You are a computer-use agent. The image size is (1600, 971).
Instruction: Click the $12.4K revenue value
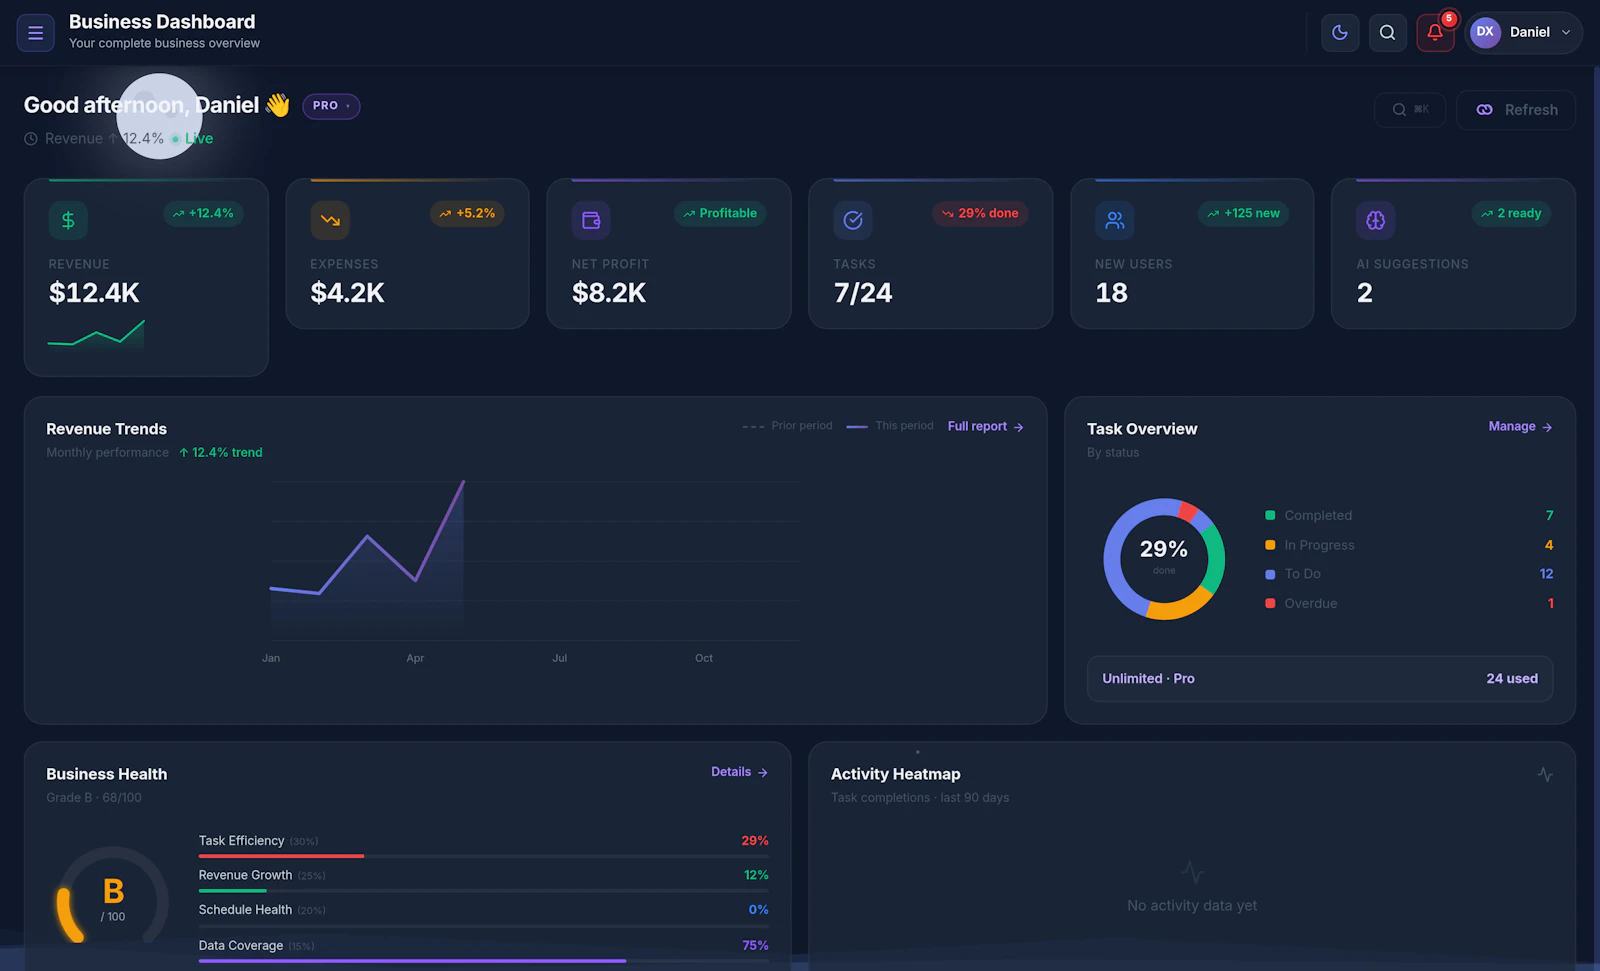pyautogui.click(x=94, y=293)
